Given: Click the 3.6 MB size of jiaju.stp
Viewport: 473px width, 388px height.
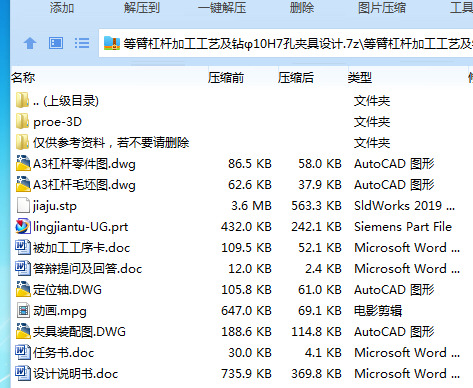Looking at the screenshot, I should (251, 206).
